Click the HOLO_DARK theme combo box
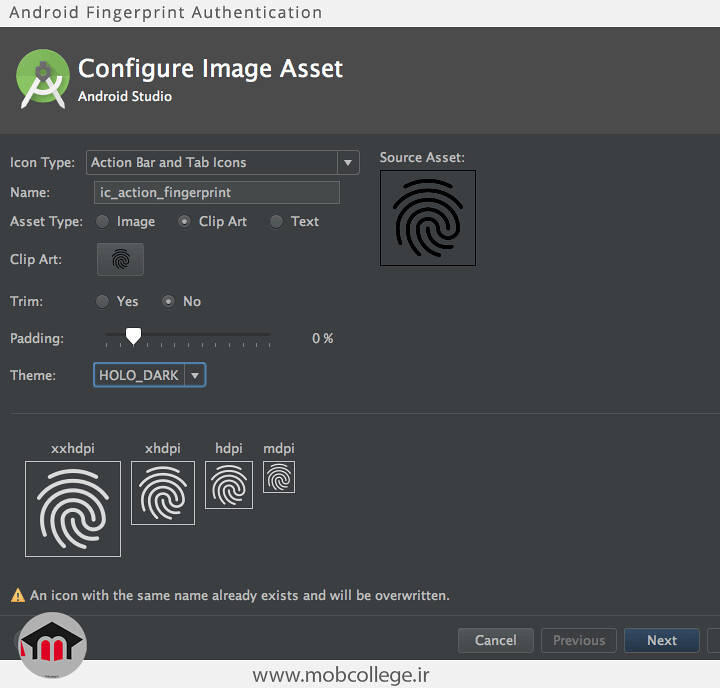Image resolution: width=720 pixels, height=688 pixels. coord(150,375)
